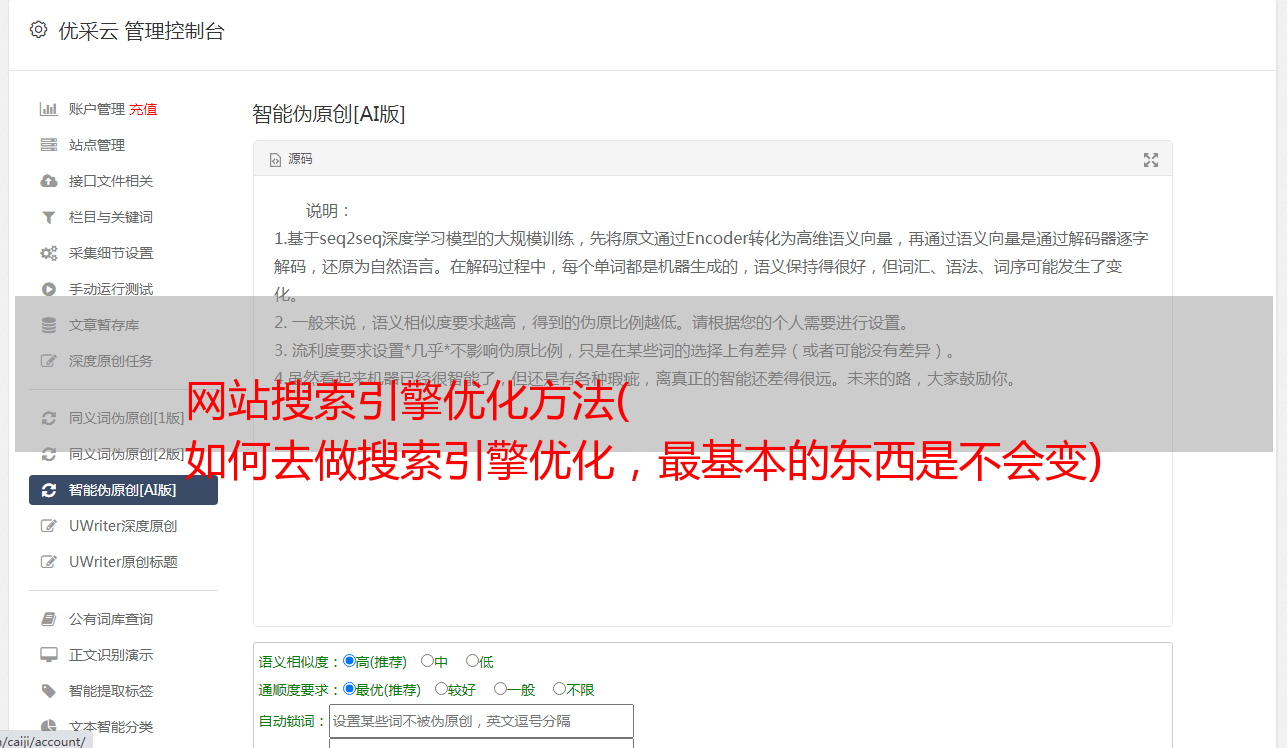Image resolution: width=1287 pixels, height=748 pixels.
Task: Click the tag icon for 智能提取标签
Action: (48, 691)
